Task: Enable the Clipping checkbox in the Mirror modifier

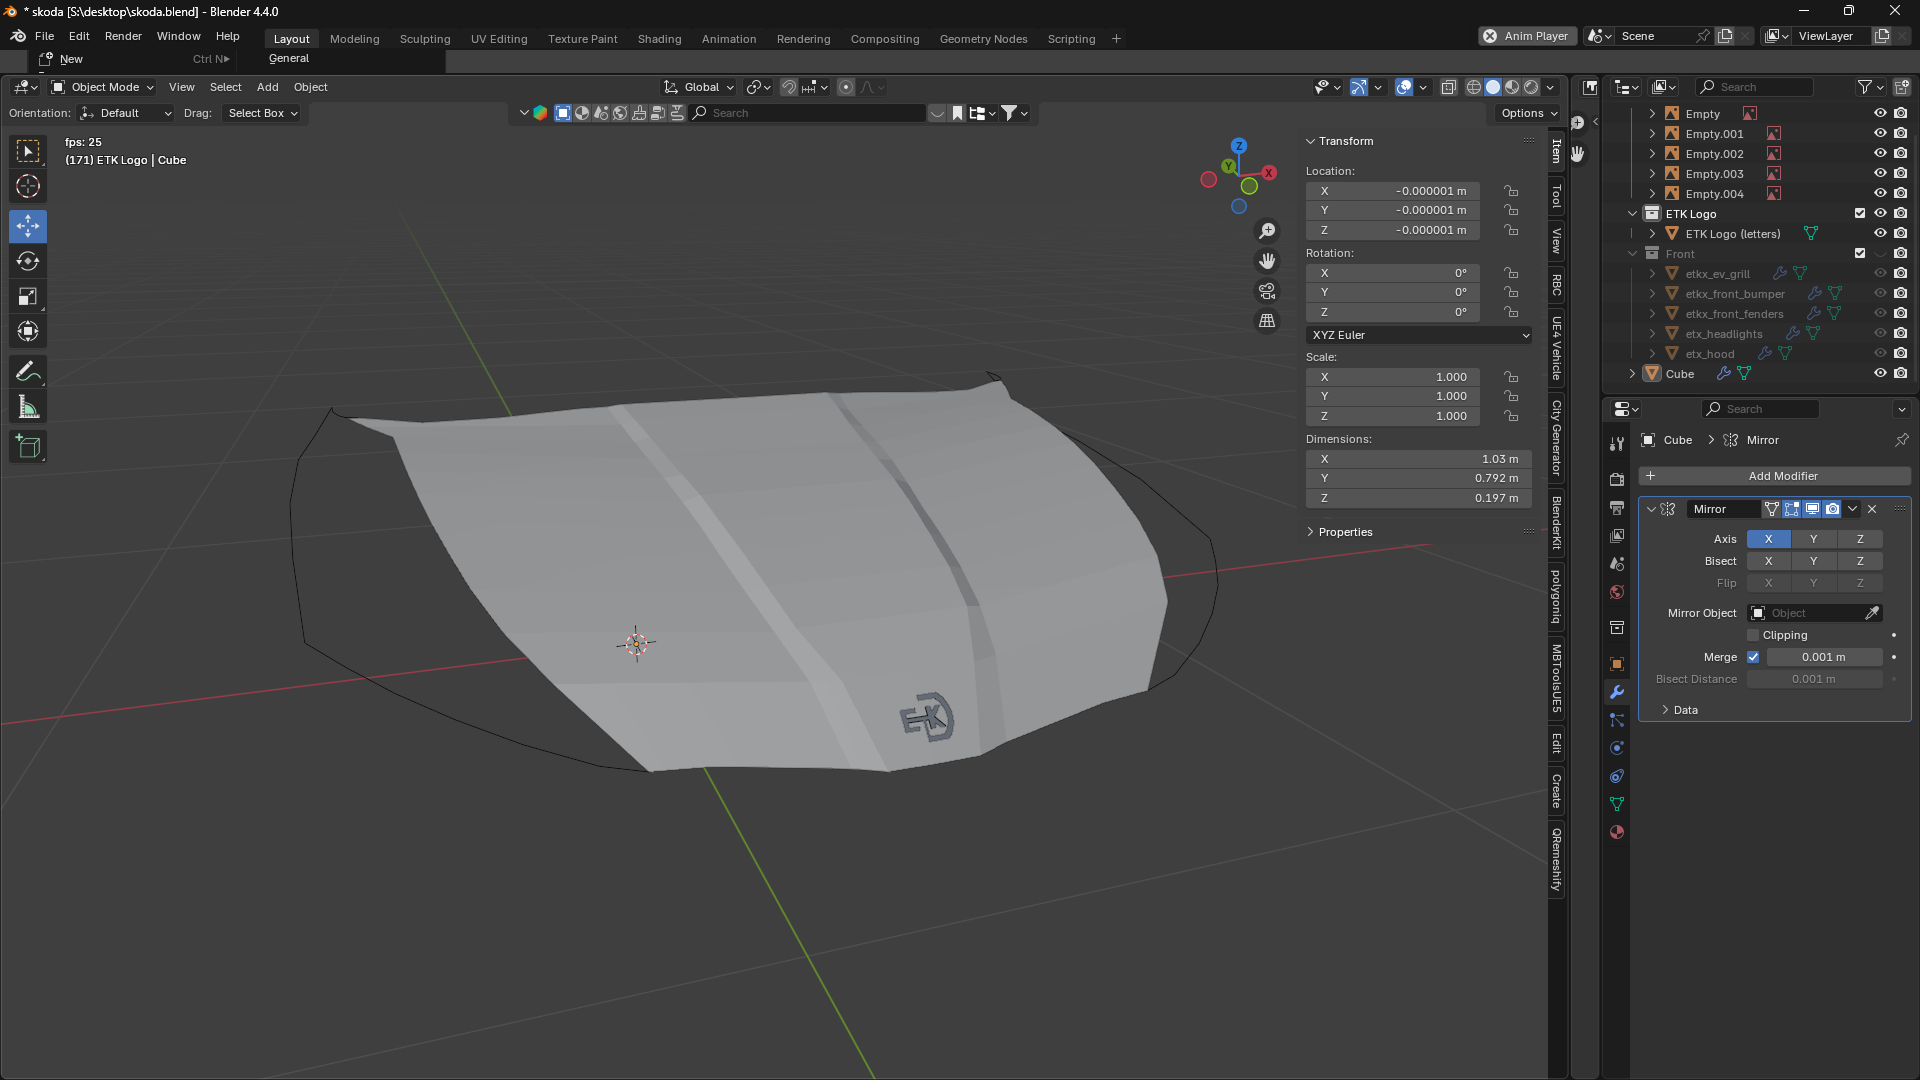Action: click(x=1753, y=635)
